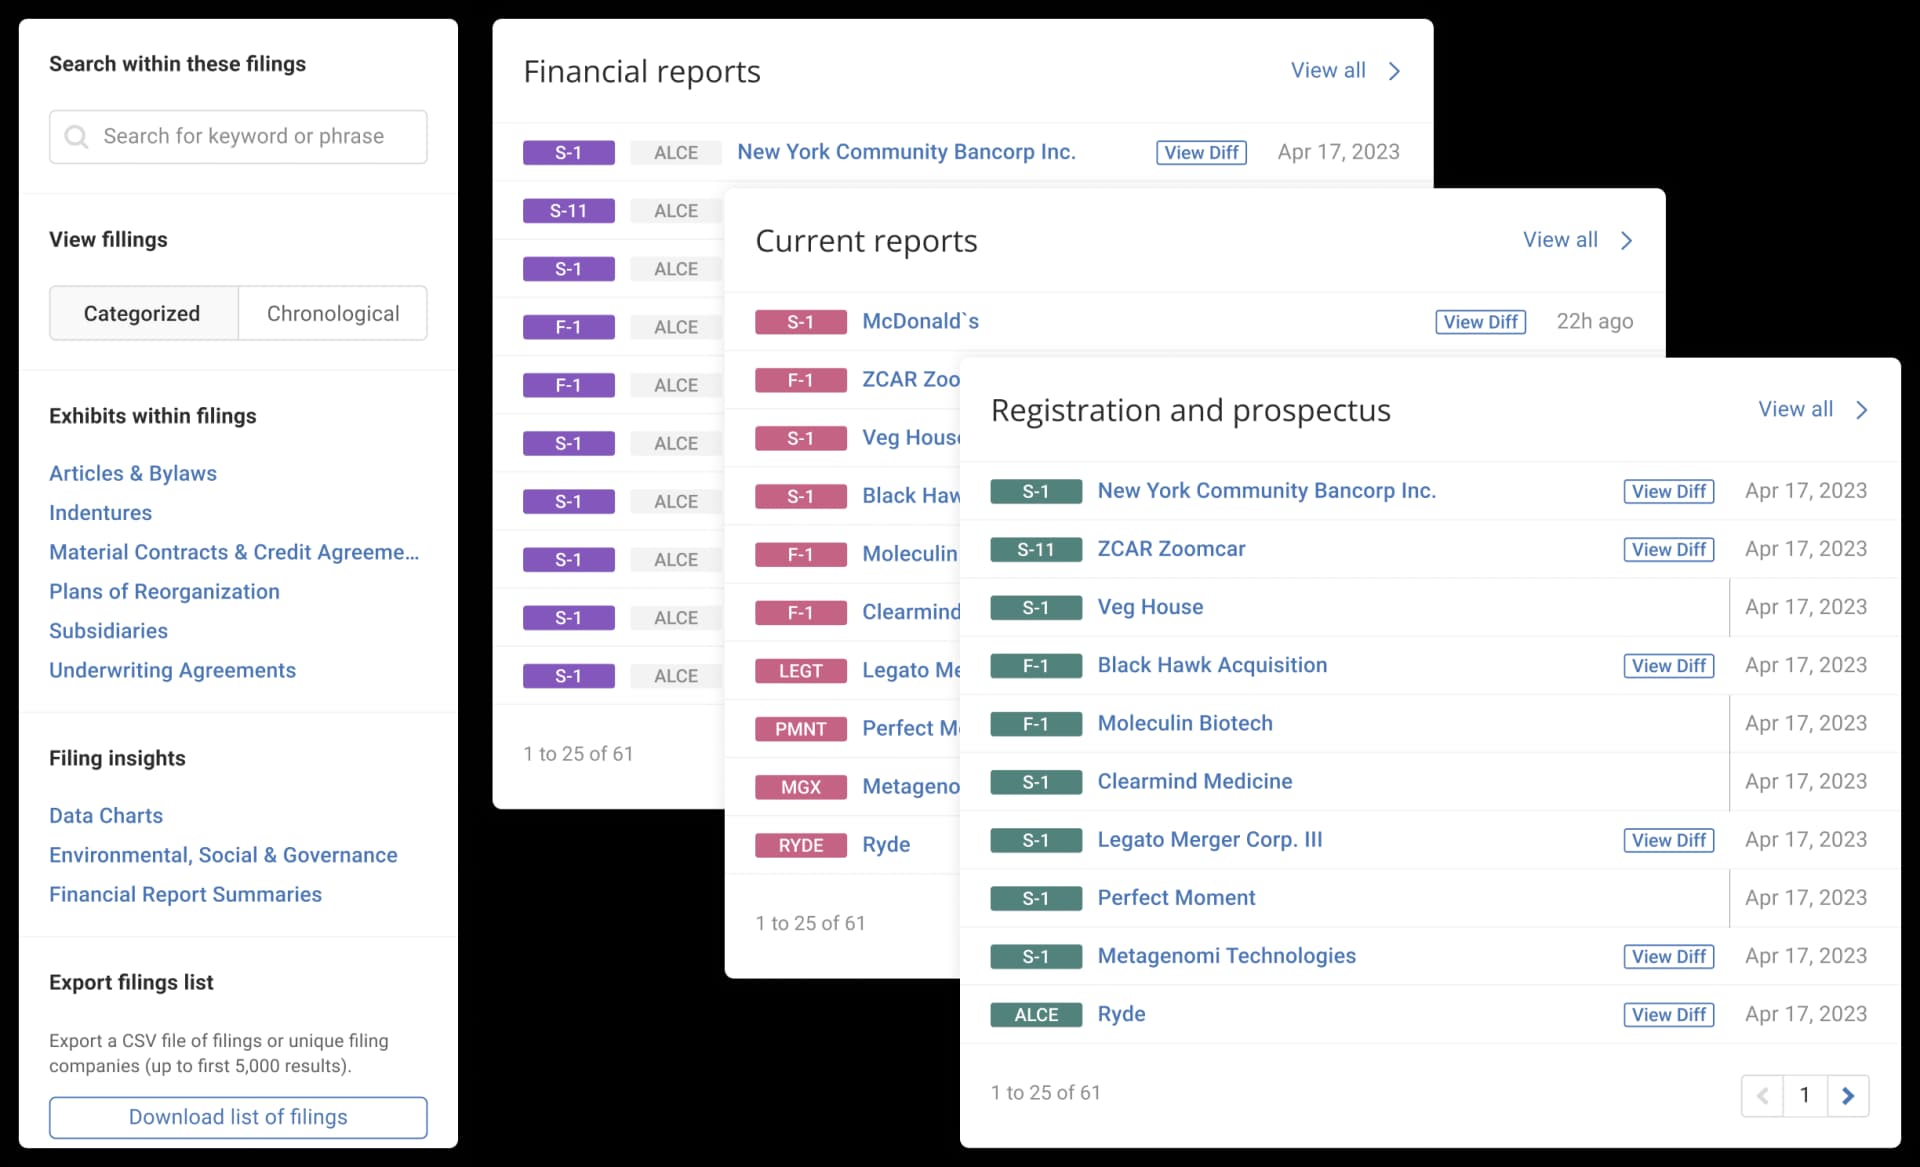
Task: Click green S-1 tag beside Perfect Moment
Action: [x=1036, y=898]
